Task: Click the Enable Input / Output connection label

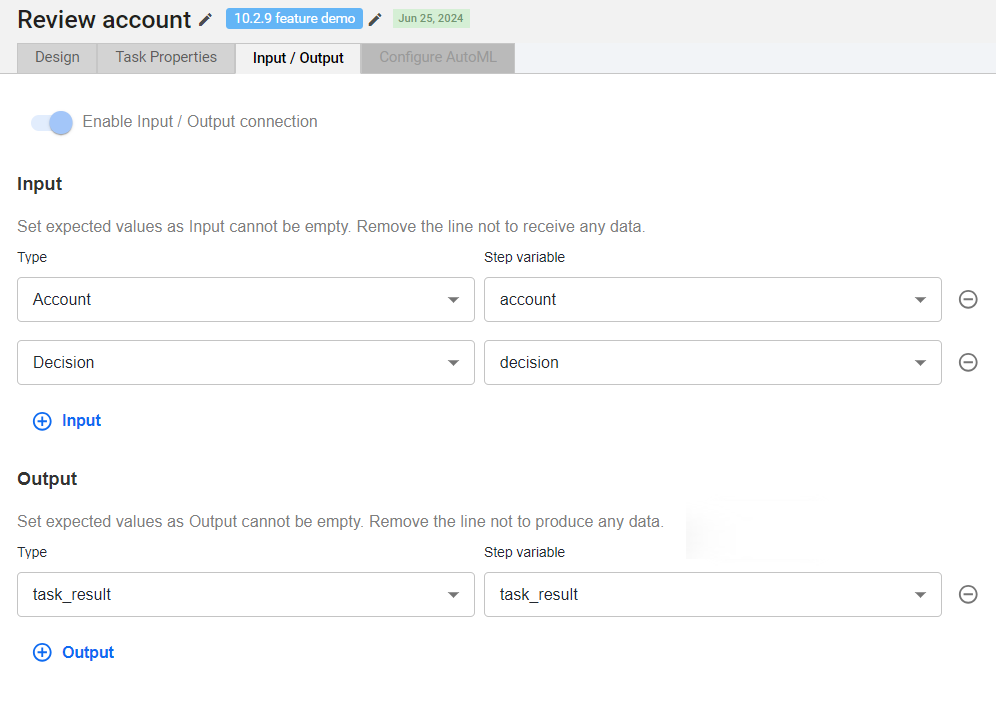Action: click(200, 121)
